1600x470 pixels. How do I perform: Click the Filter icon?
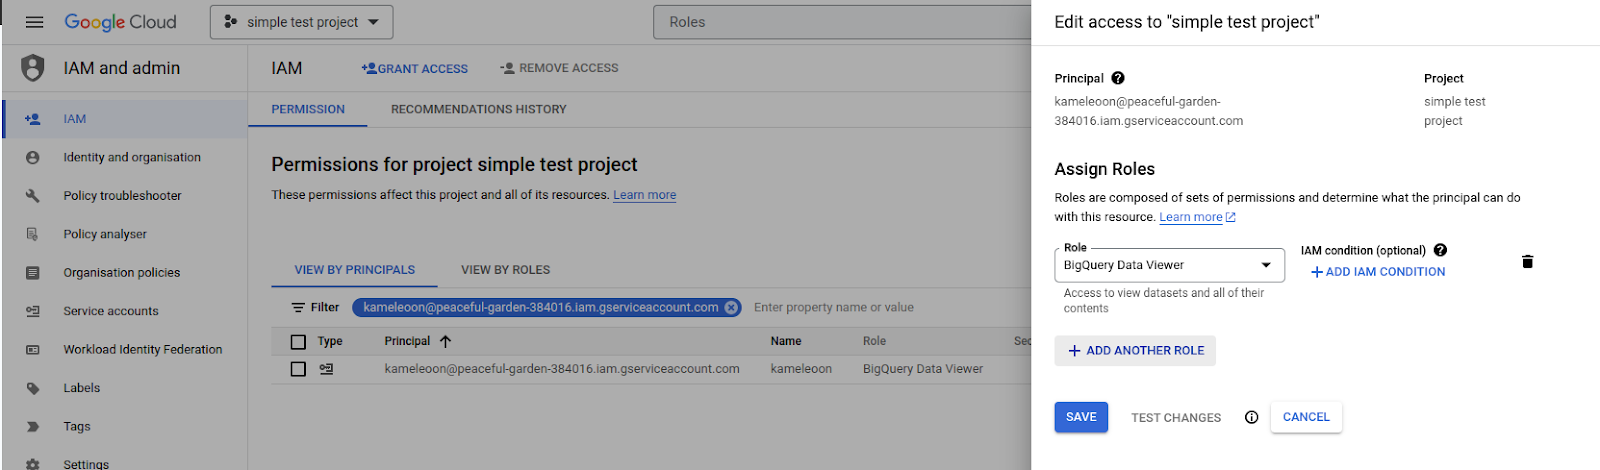pos(298,308)
